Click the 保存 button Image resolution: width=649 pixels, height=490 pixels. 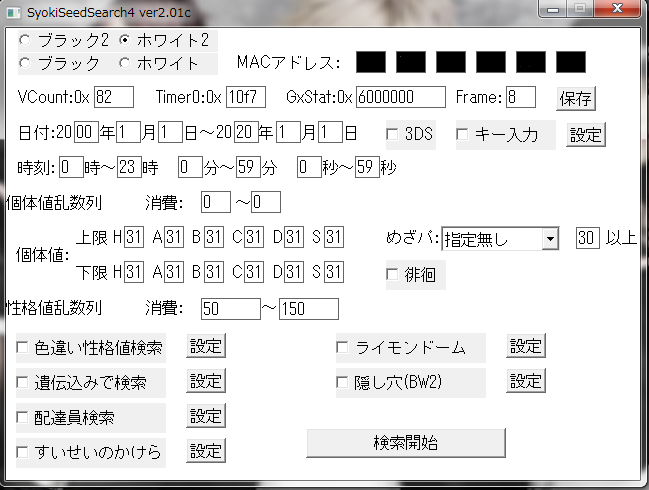click(x=575, y=98)
